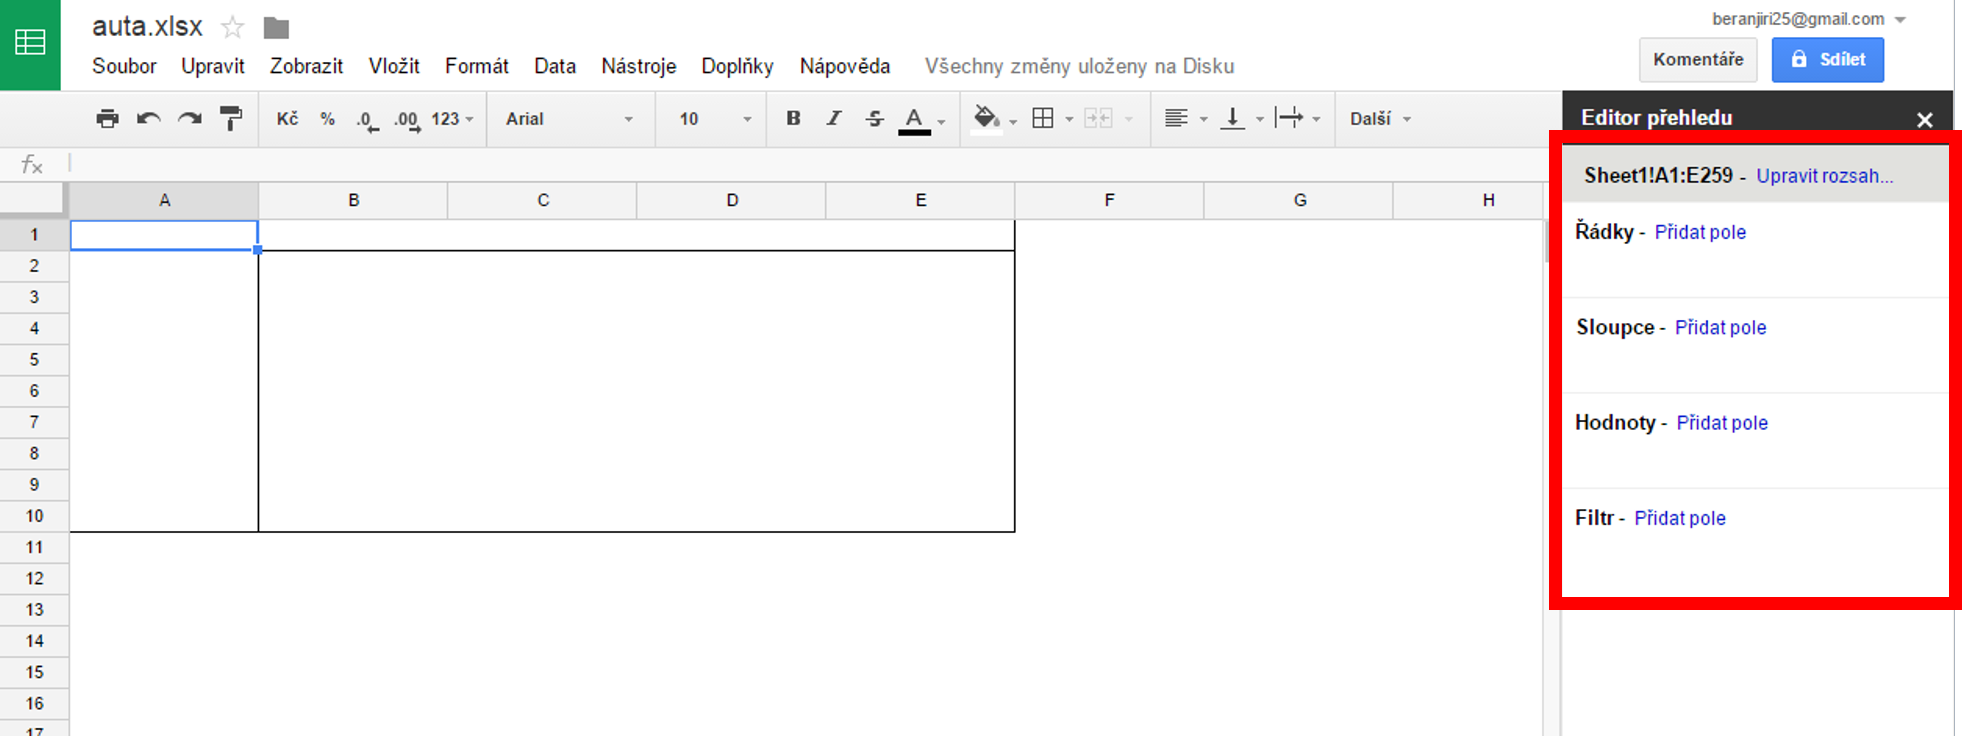Click the green Sheets home icon
Screen dimensions: 1962x736
tap(30, 43)
